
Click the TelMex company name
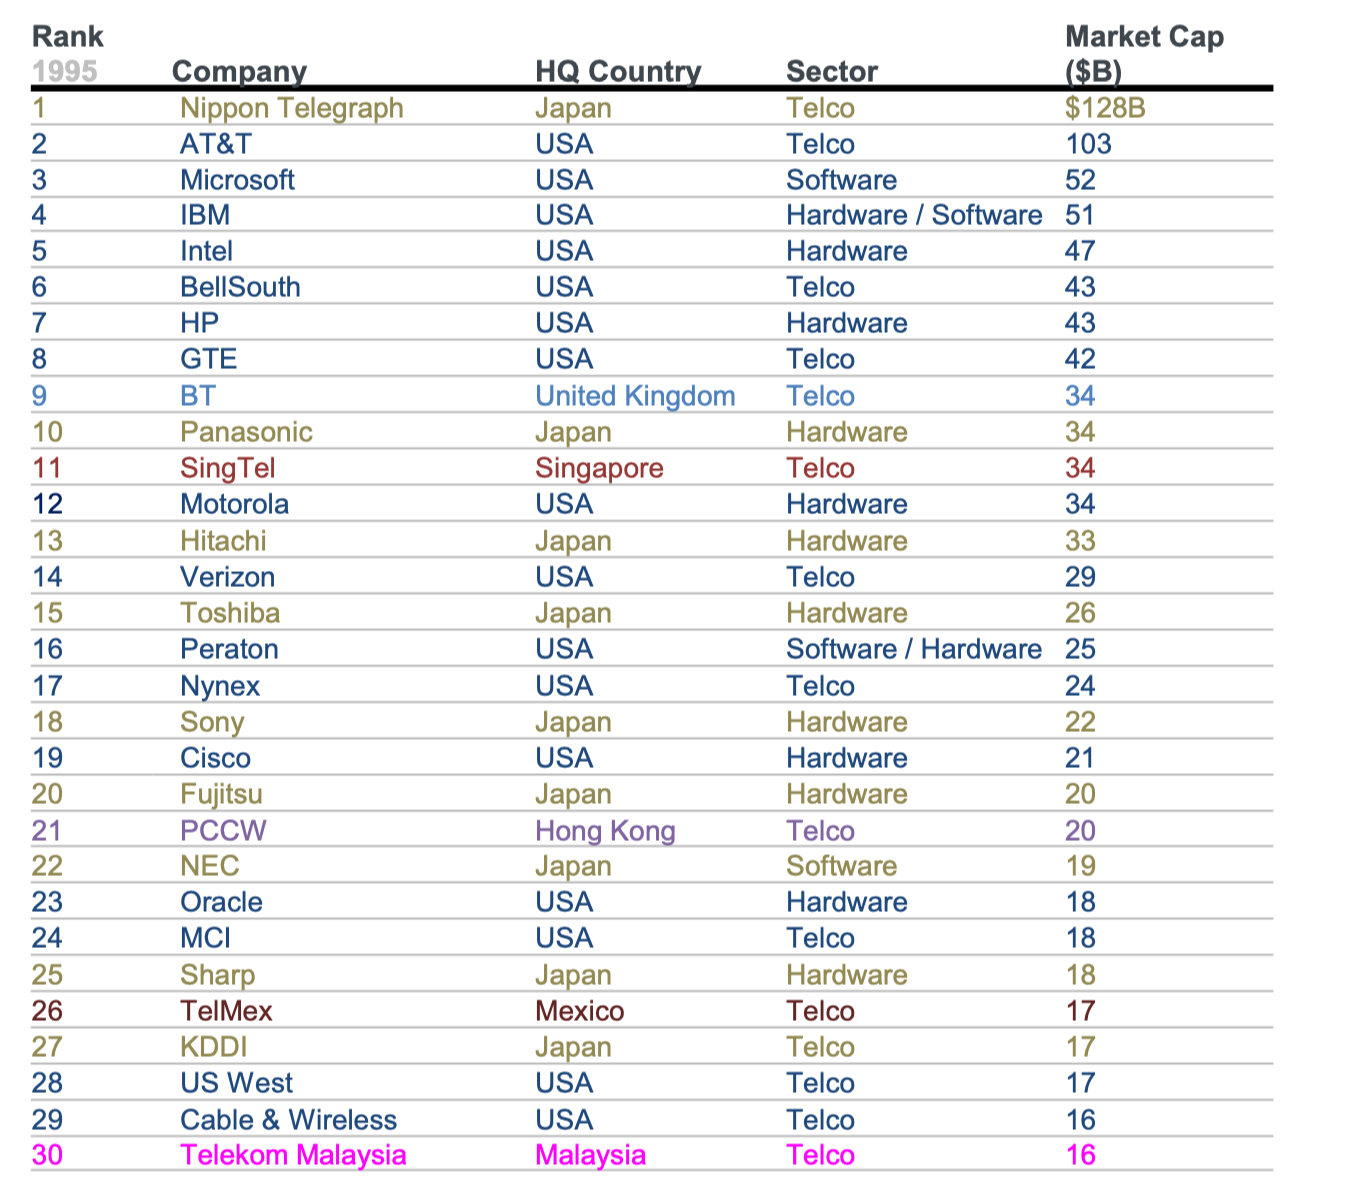226,1011
